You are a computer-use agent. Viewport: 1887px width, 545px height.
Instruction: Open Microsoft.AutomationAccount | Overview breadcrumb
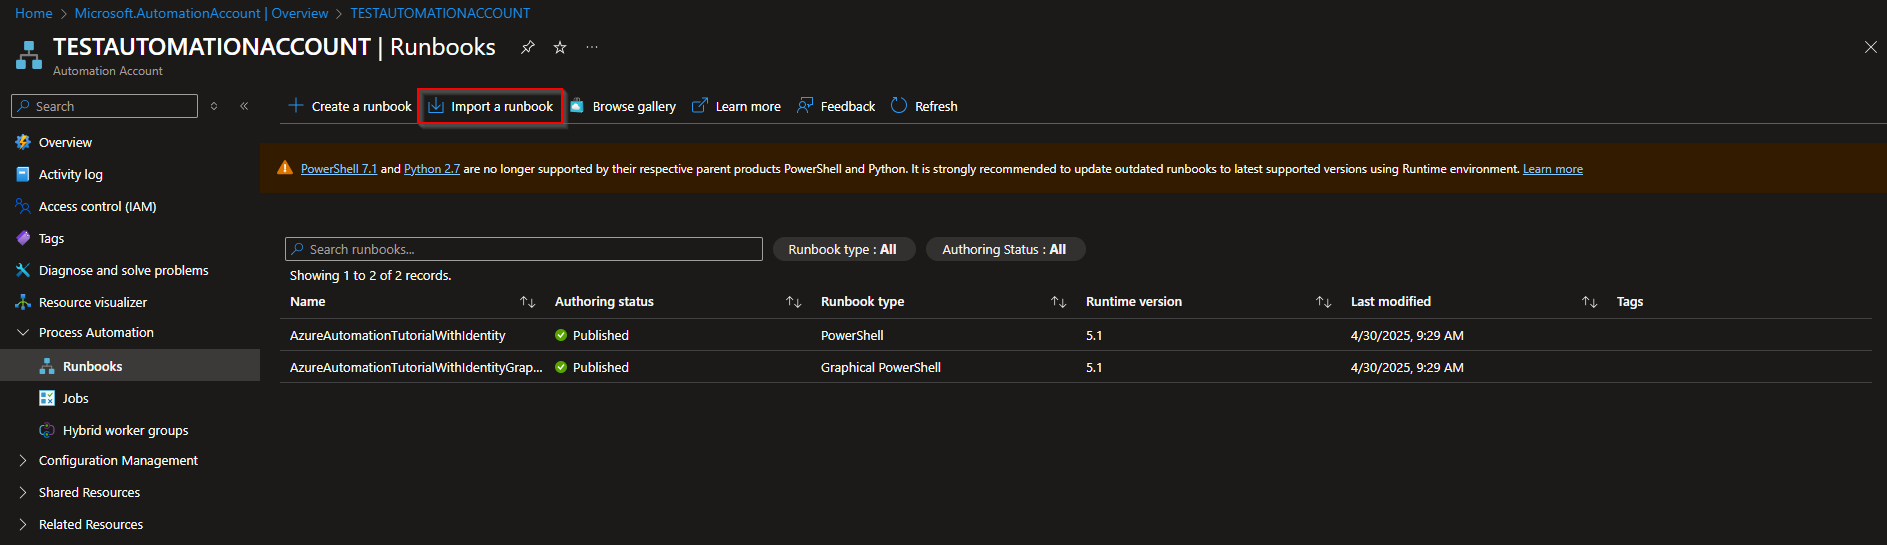201,13
